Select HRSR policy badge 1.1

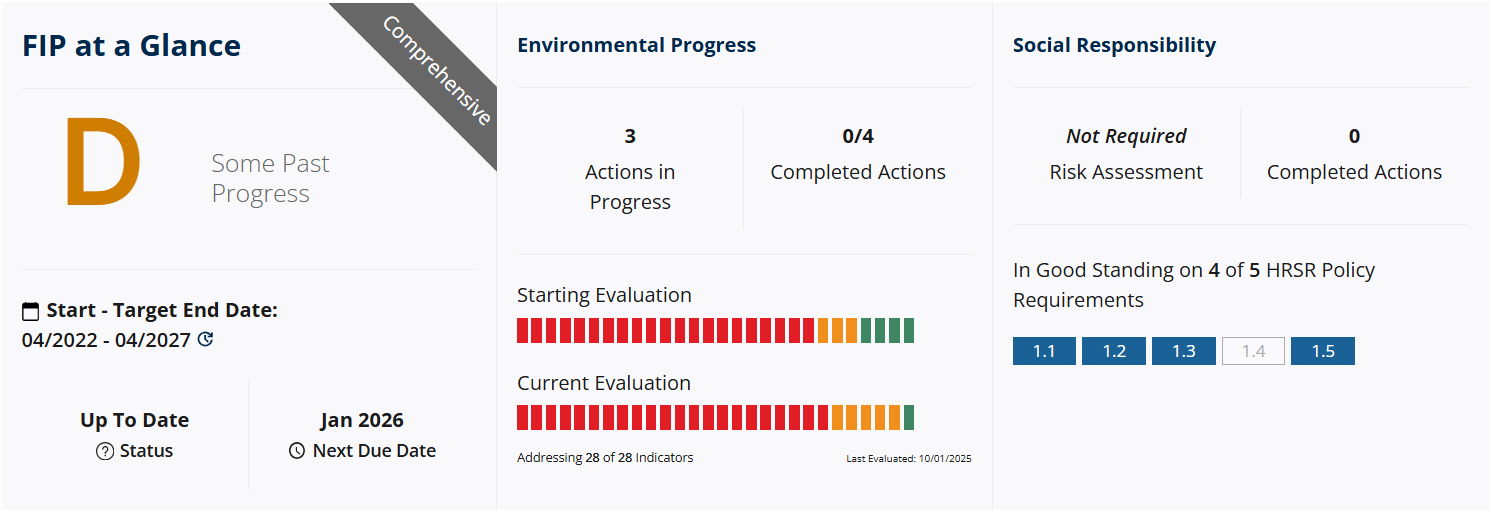tap(1044, 351)
